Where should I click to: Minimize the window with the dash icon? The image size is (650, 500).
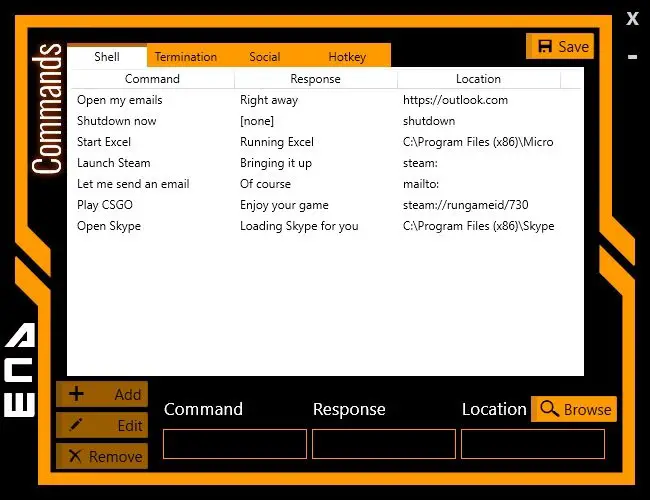tap(632, 57)
